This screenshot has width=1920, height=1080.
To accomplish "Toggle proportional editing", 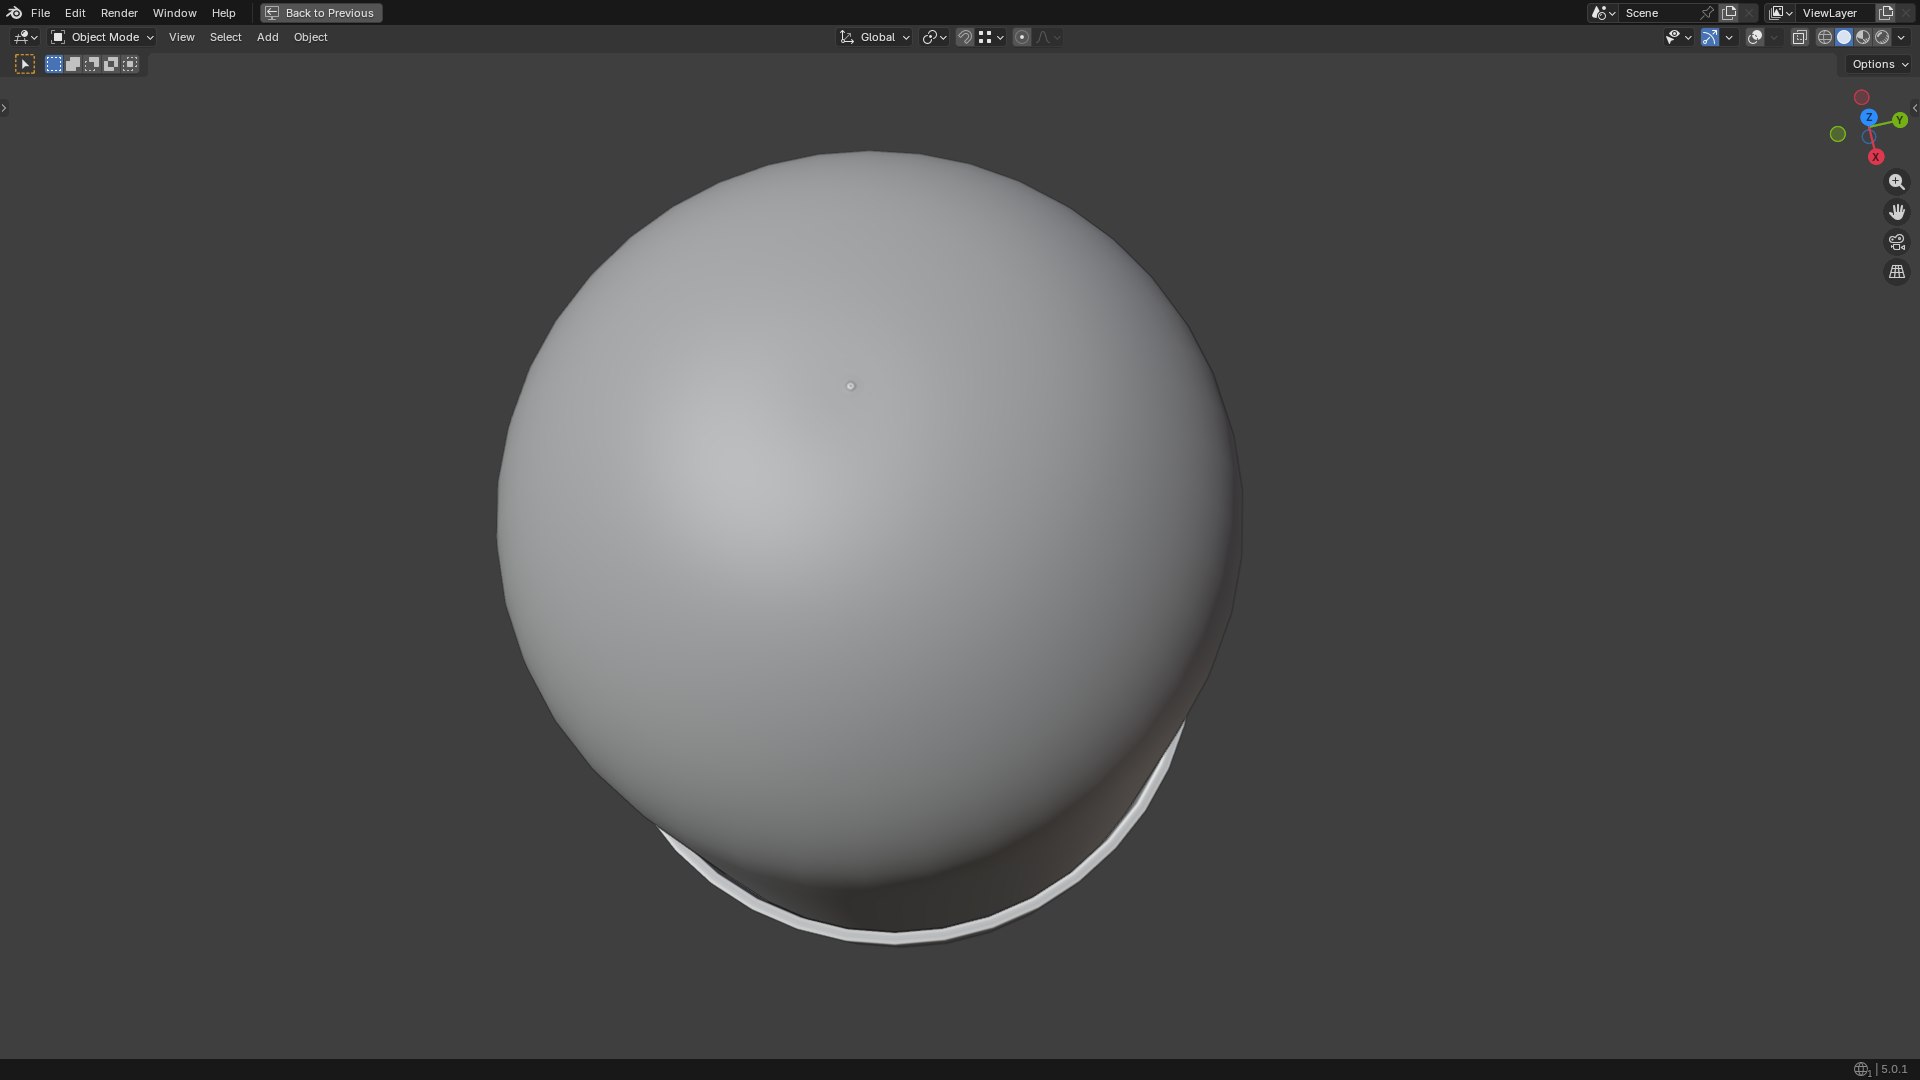I will point(1021,37).
